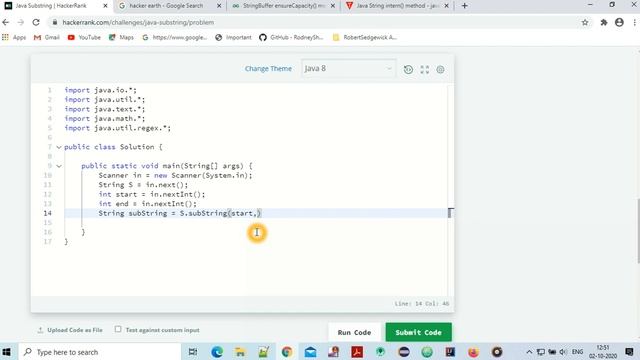This screenshot has height=360, width=640.
Task: Click the browser address bar URL
Action: 138,22
